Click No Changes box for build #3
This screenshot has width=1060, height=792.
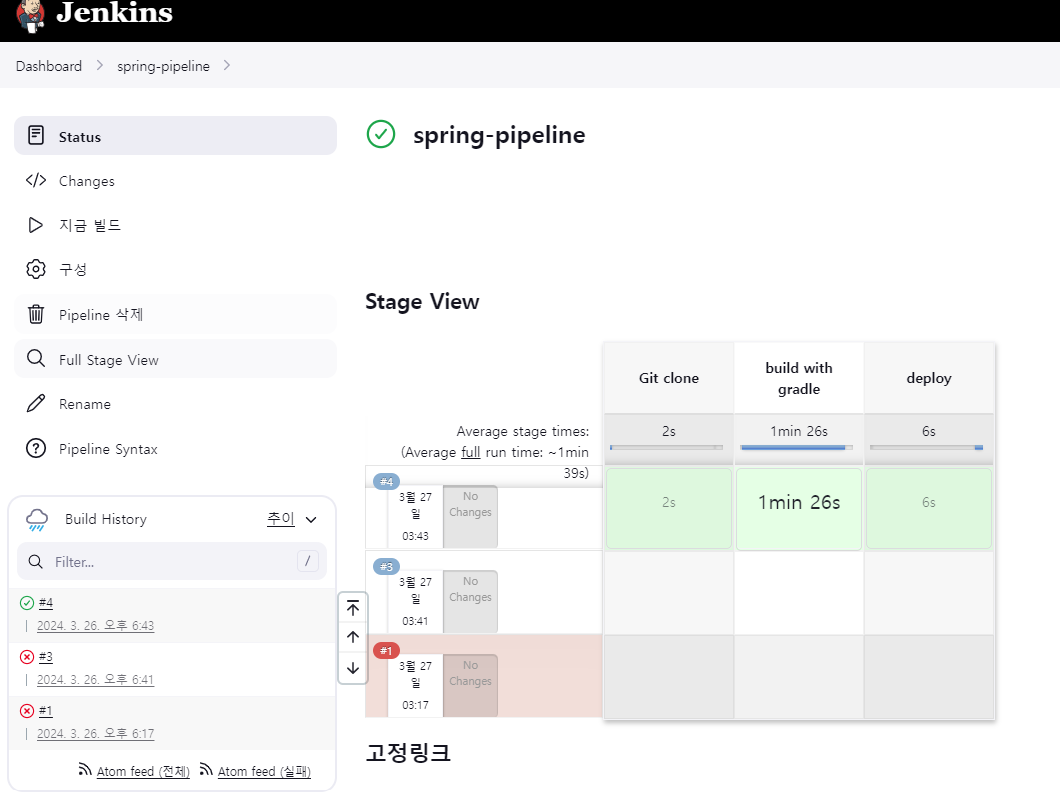click(x=471, y=601)
